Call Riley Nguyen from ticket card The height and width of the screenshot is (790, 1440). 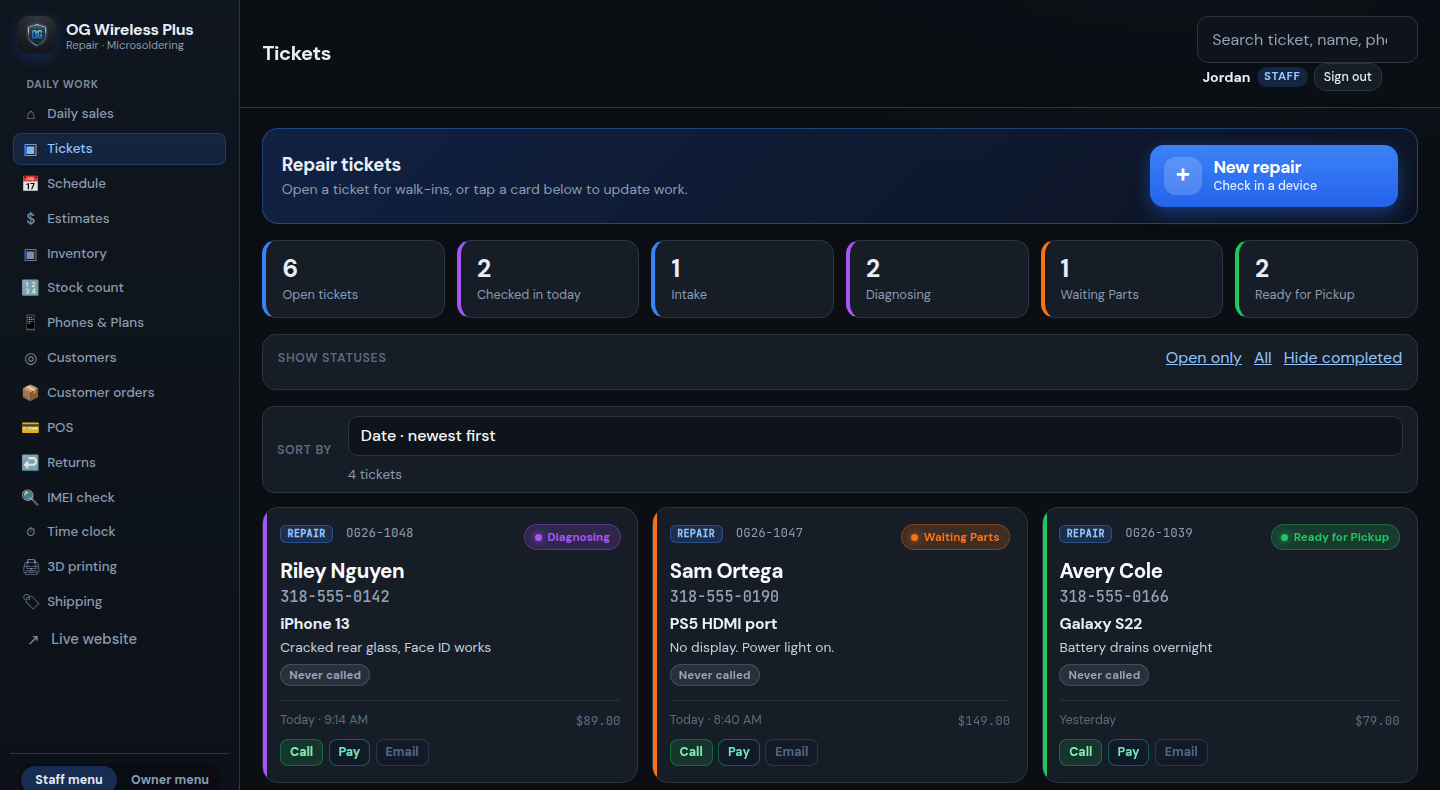click(301, 752)
